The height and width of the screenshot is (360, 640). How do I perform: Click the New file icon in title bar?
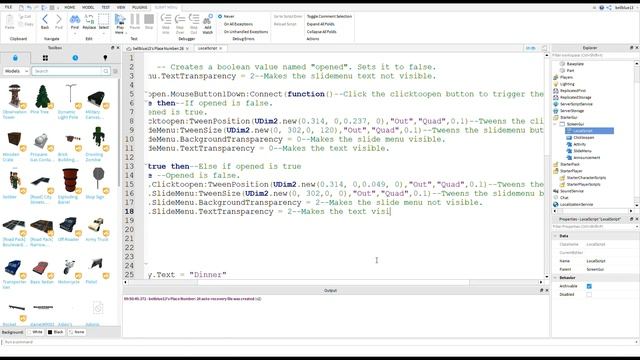[x=21, y=7]
